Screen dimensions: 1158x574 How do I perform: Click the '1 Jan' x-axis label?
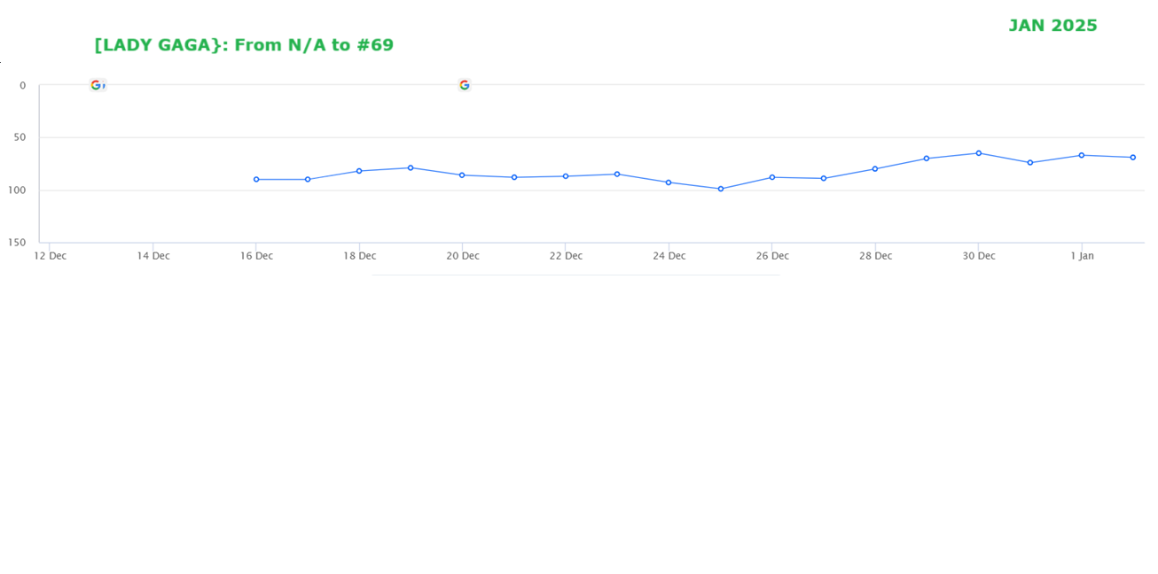[1082, 256]
